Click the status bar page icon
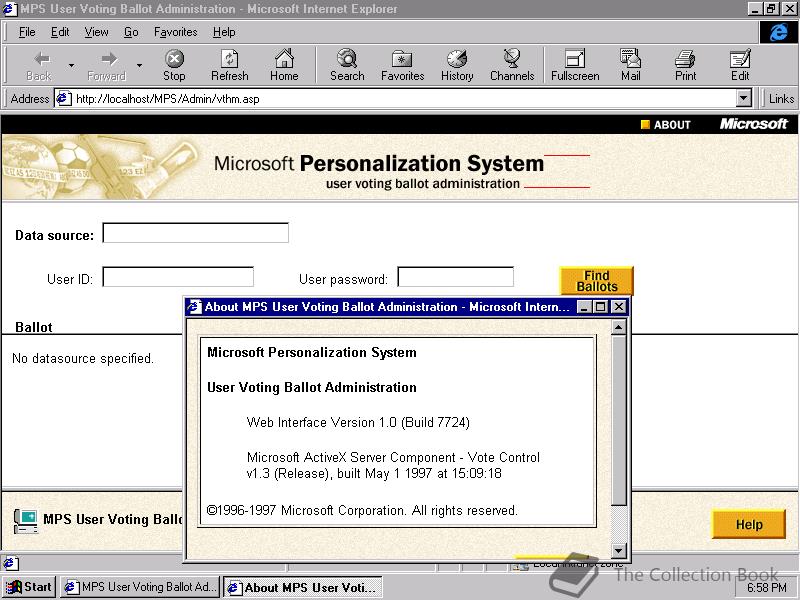The image size is (800, 600). (x=9, y=563)
